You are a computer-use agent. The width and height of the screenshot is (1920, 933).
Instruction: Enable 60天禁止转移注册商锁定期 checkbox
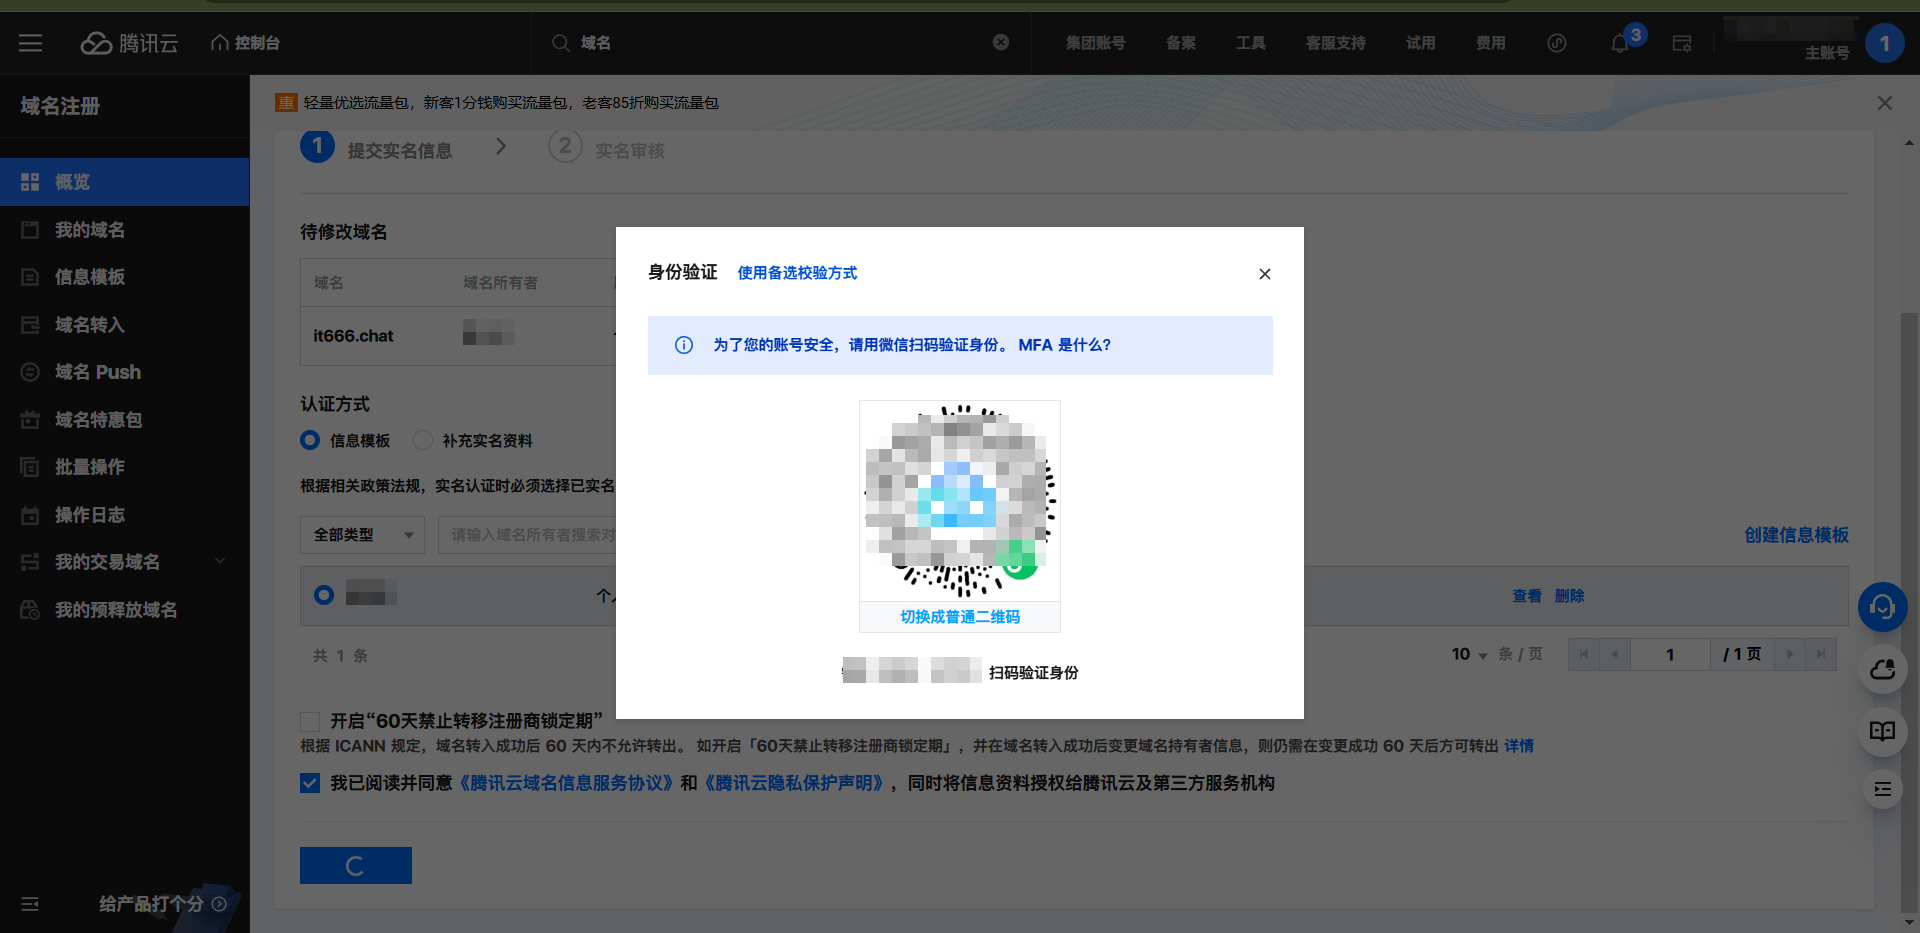(x=310, y=721)
